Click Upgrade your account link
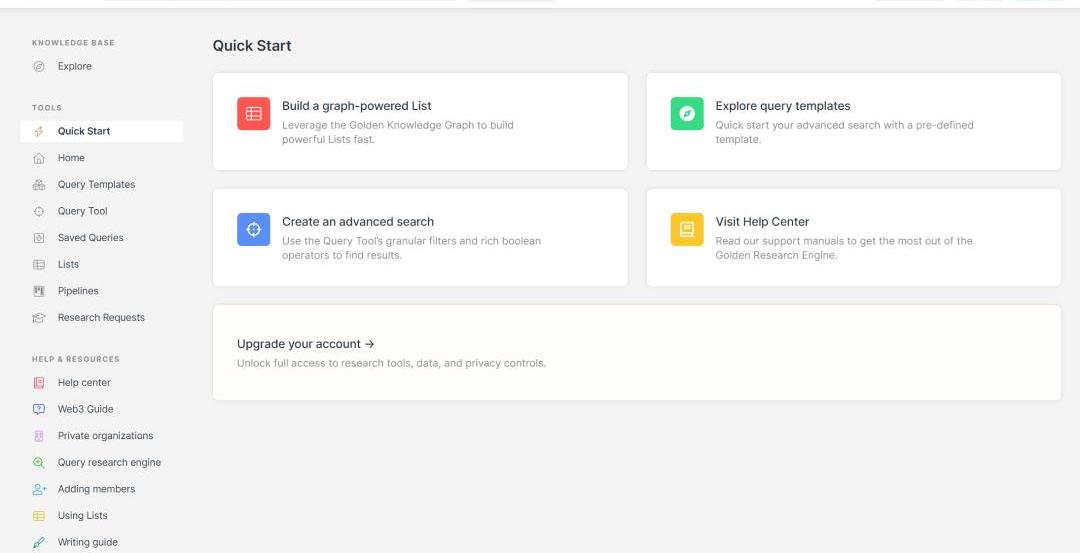 [x=305, y=344]
